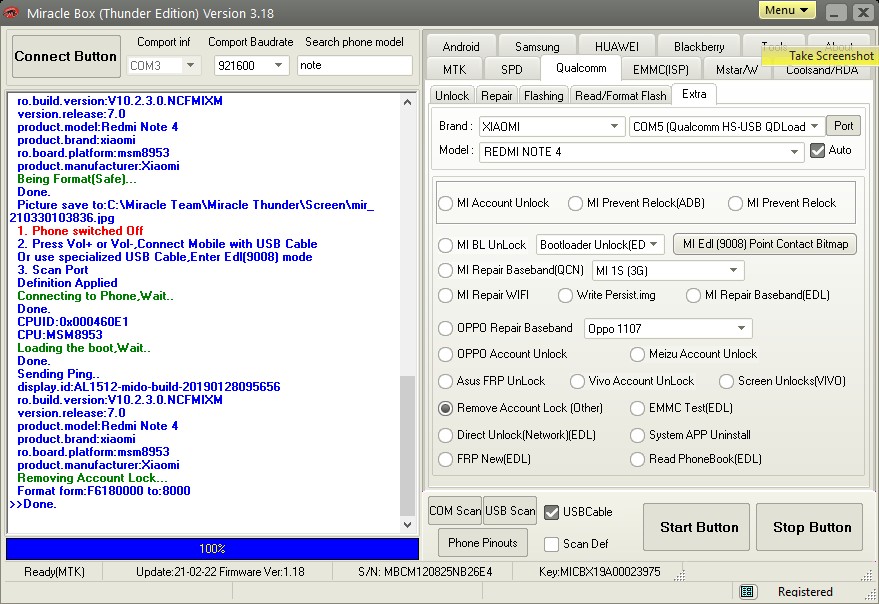This screenshot has width=879, height=604.
Task: Select Direct Unlock(Network)(EDL) option
Action: click(446, 435)
